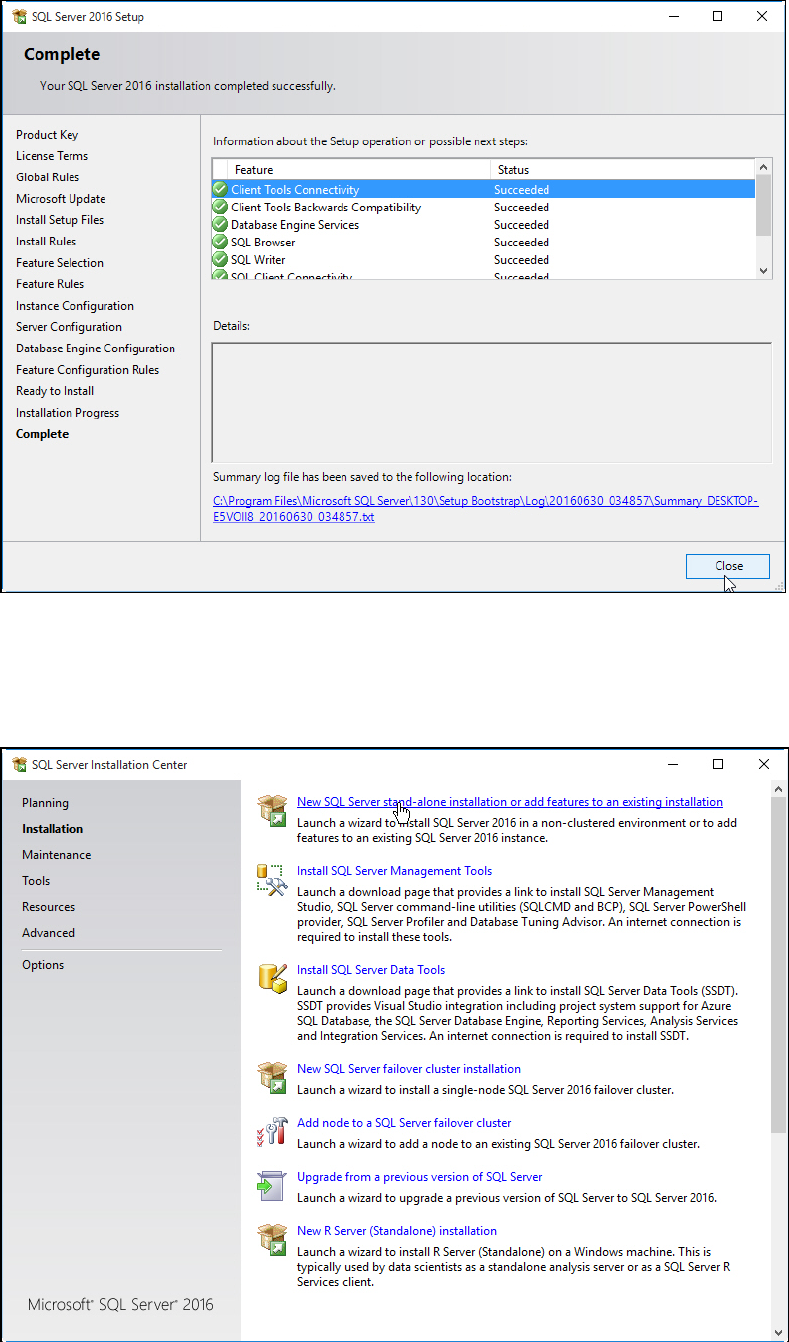The width and height of the screenshot is (789, 1342).
Task: Click New SQL Server failover cluster installation link
Action: (409, 1069)
